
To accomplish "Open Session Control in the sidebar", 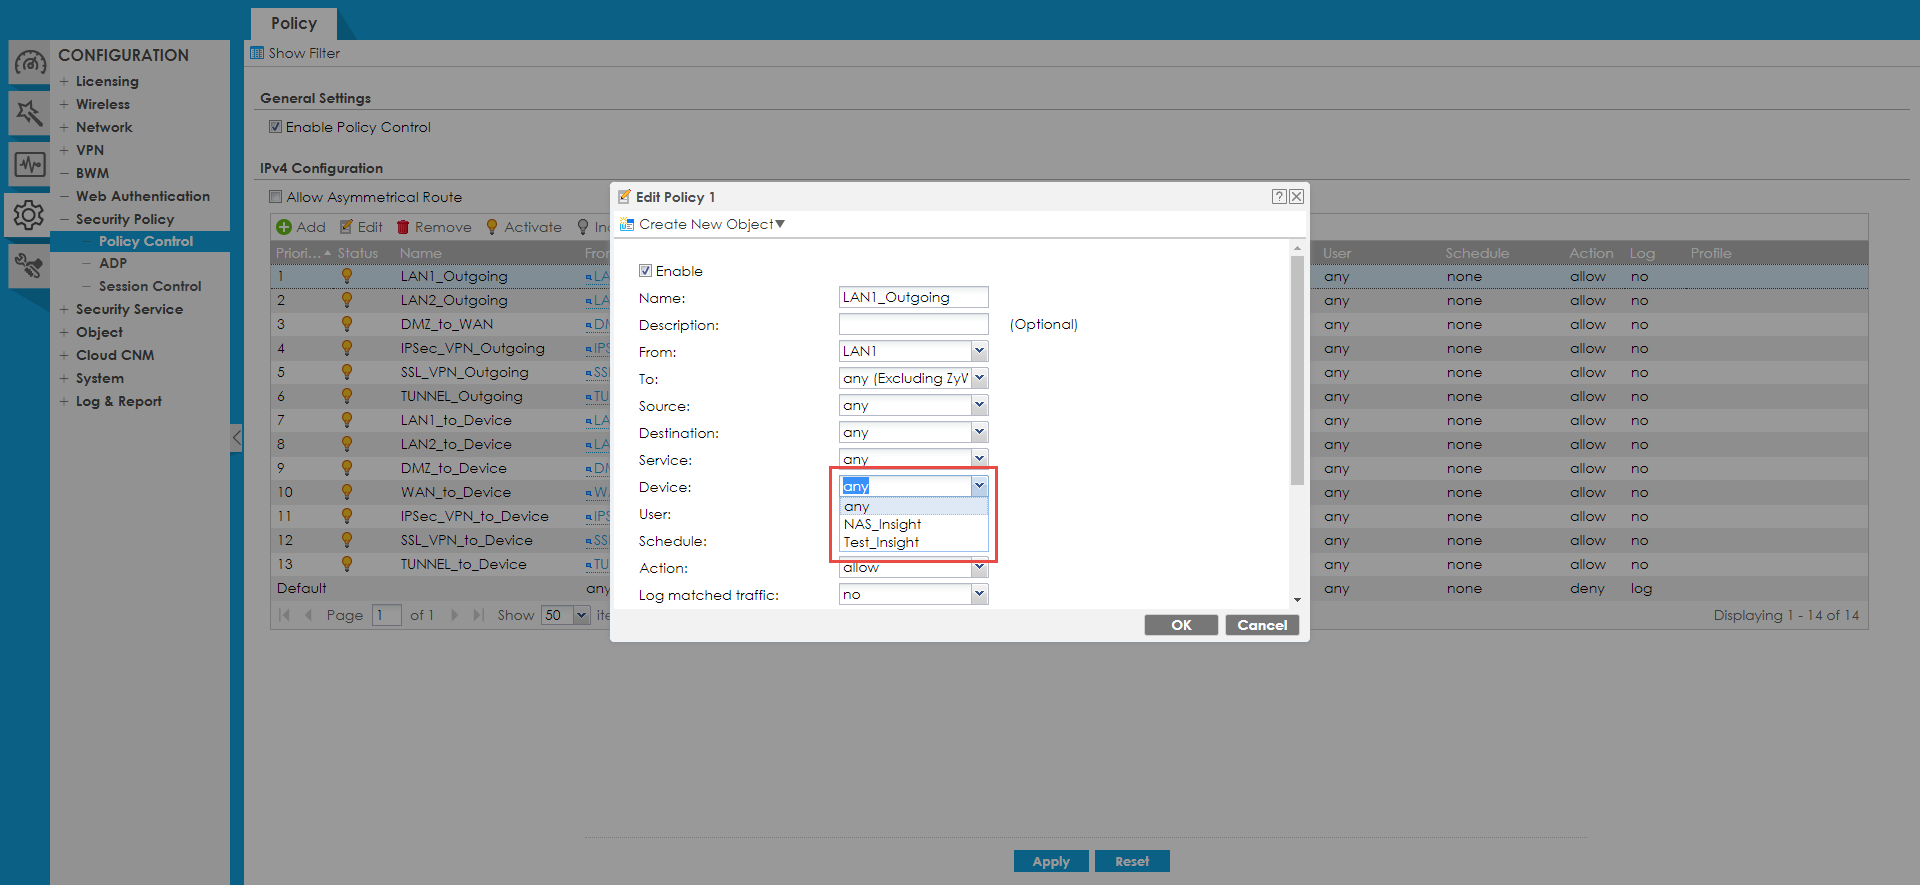I will pyautogui.click(x=150, y=286).
